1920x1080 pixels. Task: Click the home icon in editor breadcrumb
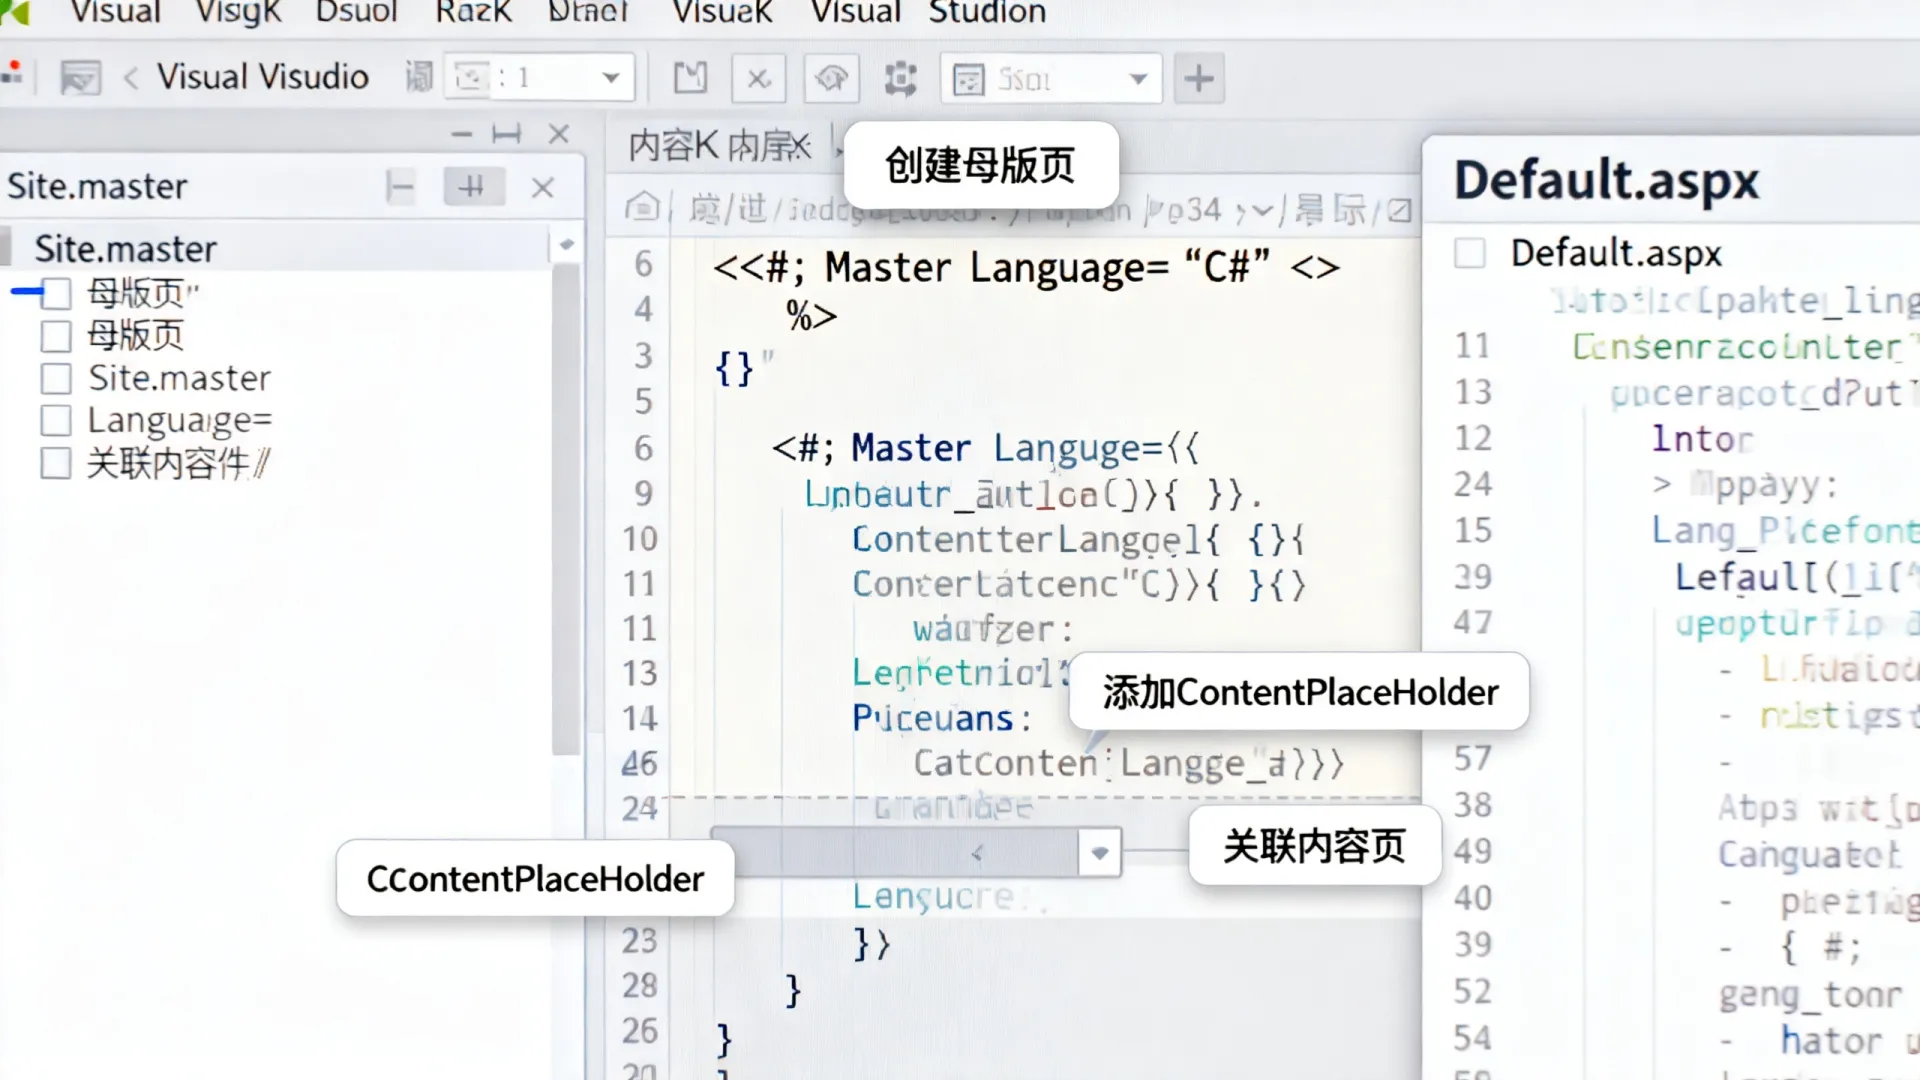[x=641, y=207]
